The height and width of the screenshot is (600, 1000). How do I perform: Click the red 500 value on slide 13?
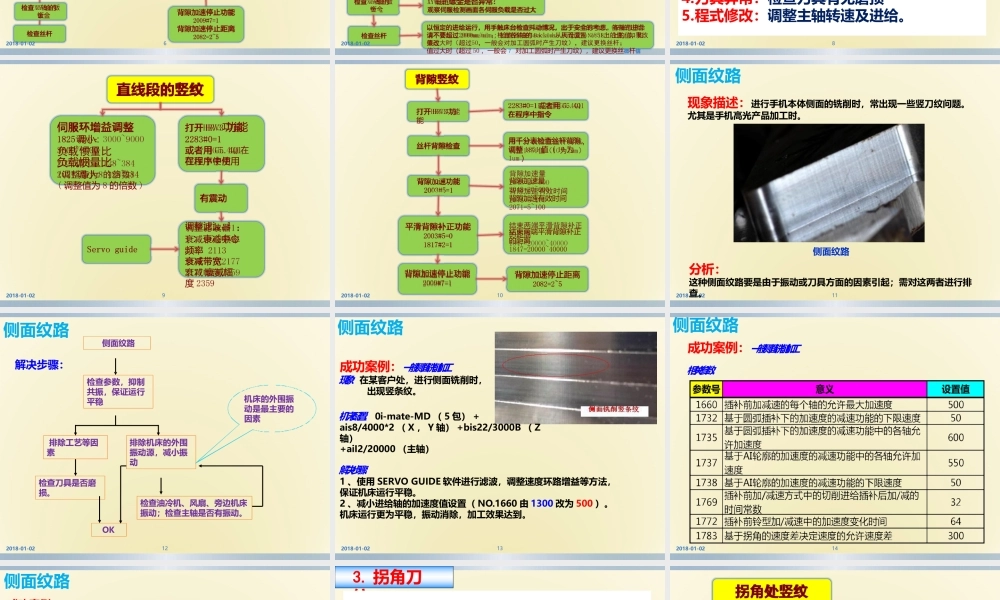(x=584, y=504)
